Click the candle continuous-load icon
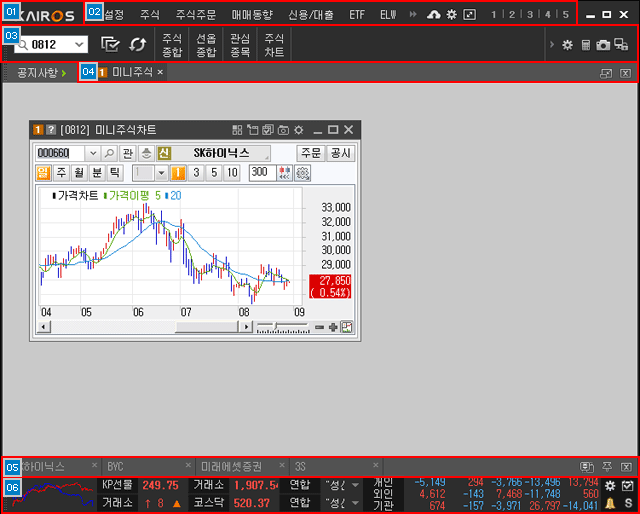Screen dimensions: 640x514 (284, 173)
